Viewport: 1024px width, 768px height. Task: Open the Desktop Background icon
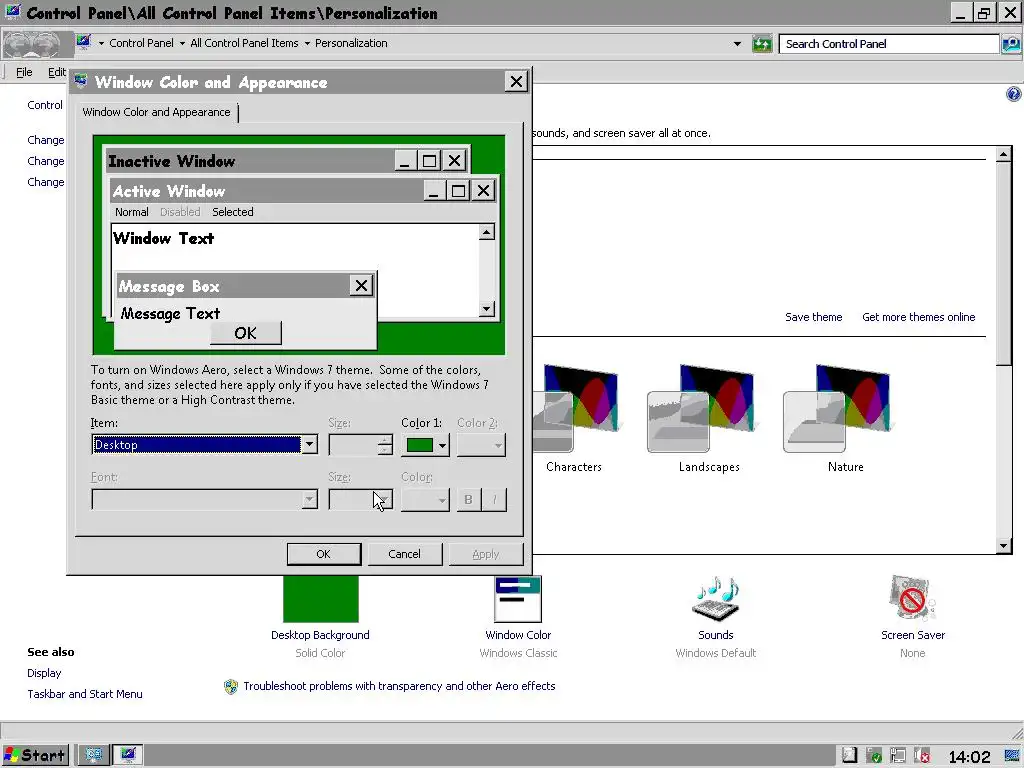(321, 599)
